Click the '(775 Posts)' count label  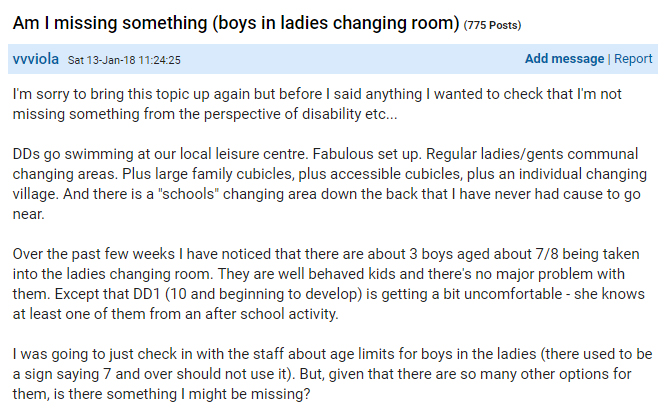tap(492, 26)
